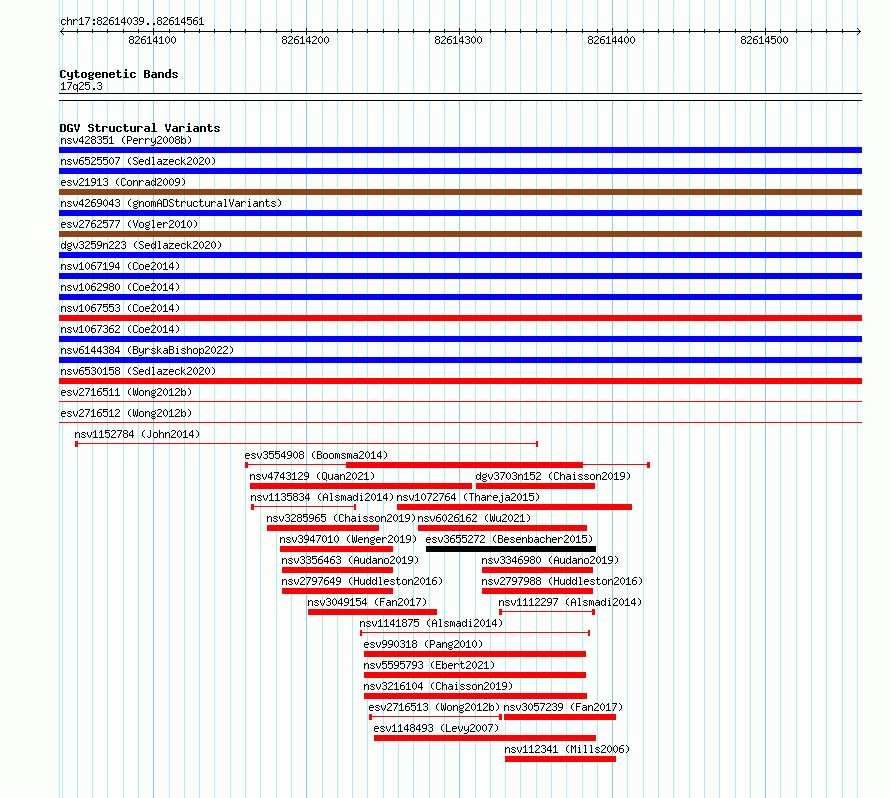The height and width of the screenshot is (798, 890).
Task: Select the nsv1067553 (Coe2014) label
Action: (120, 308)
